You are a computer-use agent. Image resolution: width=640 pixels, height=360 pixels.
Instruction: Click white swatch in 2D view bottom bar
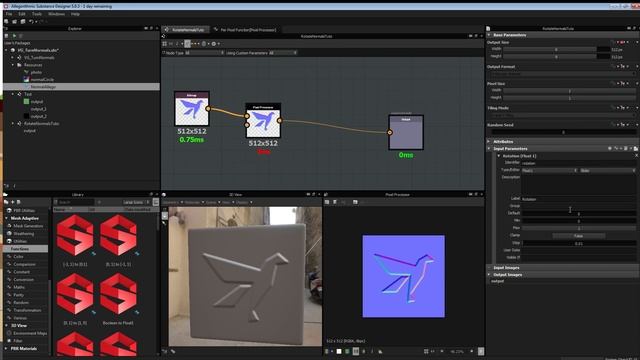[339, 351]
